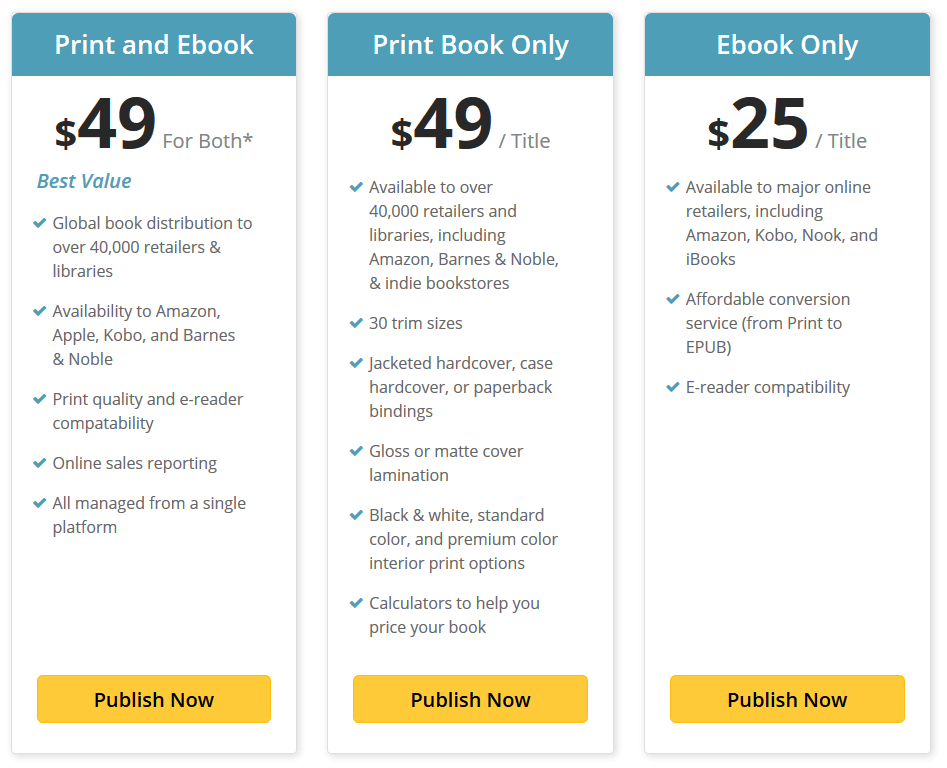Click checkmark beside Global book distribution

(x=40, y=223)
